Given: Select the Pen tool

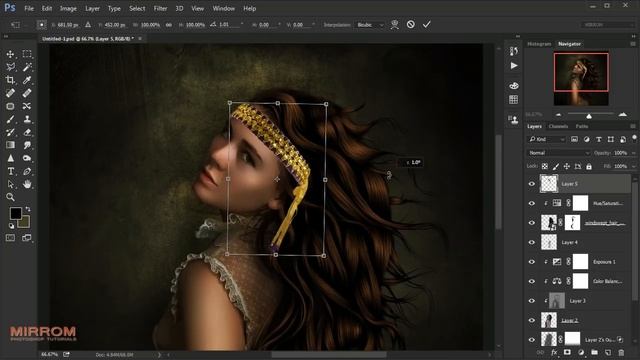Looking at the screenshot, I should 27,171.
